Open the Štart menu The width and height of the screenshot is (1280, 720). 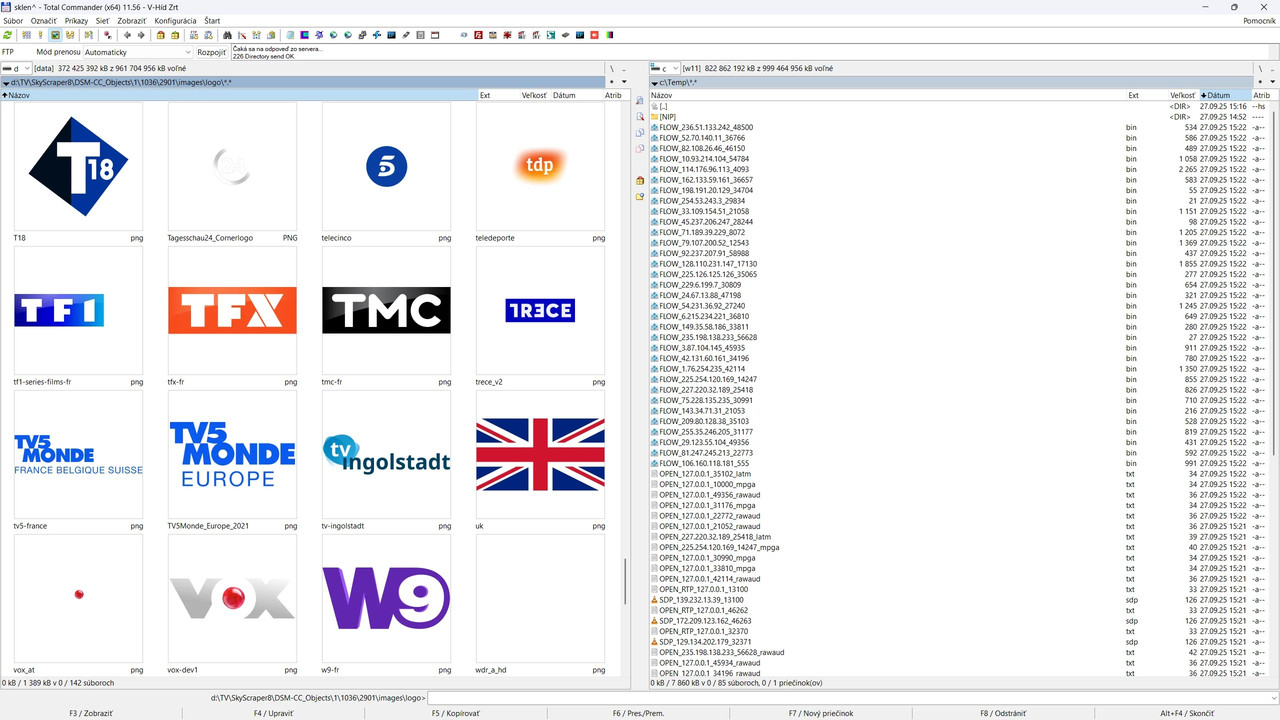(212, 21)
